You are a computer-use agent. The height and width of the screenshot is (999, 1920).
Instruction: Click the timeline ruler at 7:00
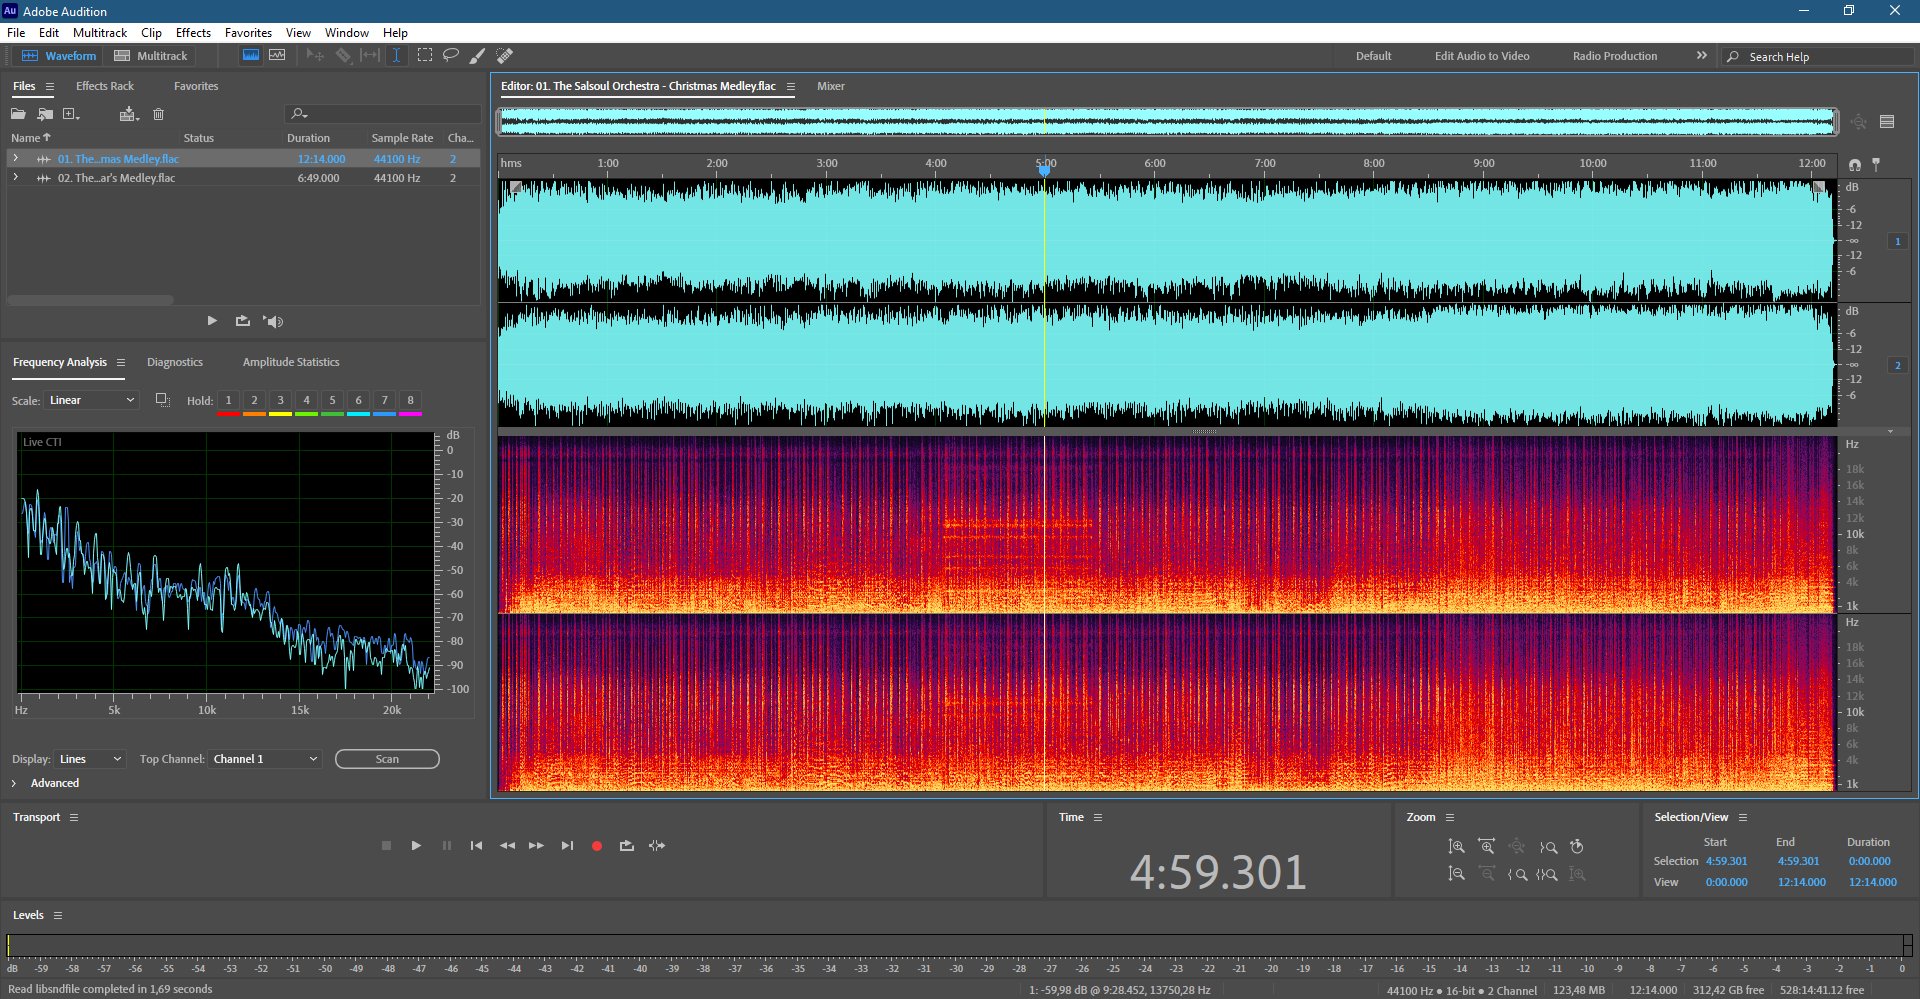(1265, 163)
